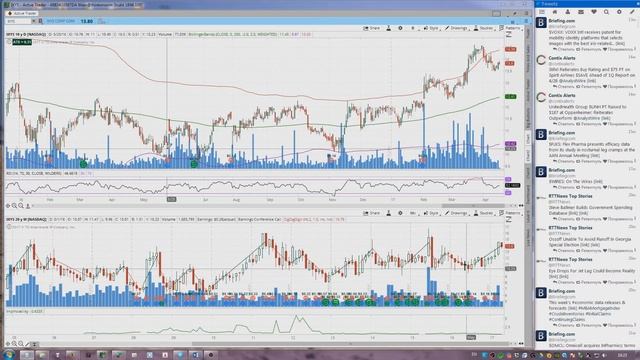Click the symbol entry field
The image size is (640, 360).
(18, 21)
